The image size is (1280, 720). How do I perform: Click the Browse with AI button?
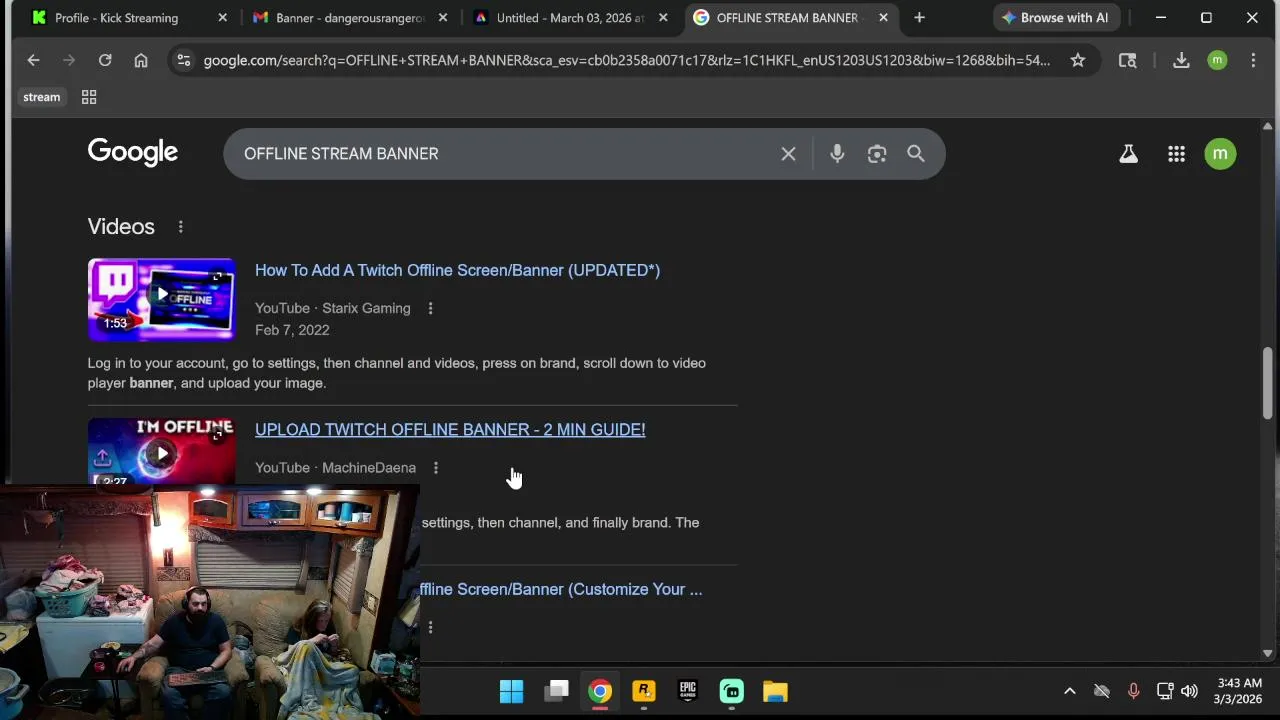point(1055,18)
